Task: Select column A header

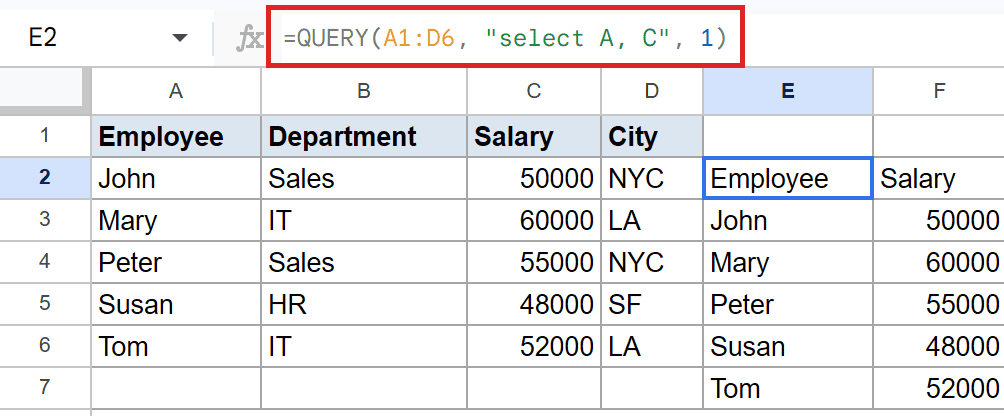Action: pos(176,91)
